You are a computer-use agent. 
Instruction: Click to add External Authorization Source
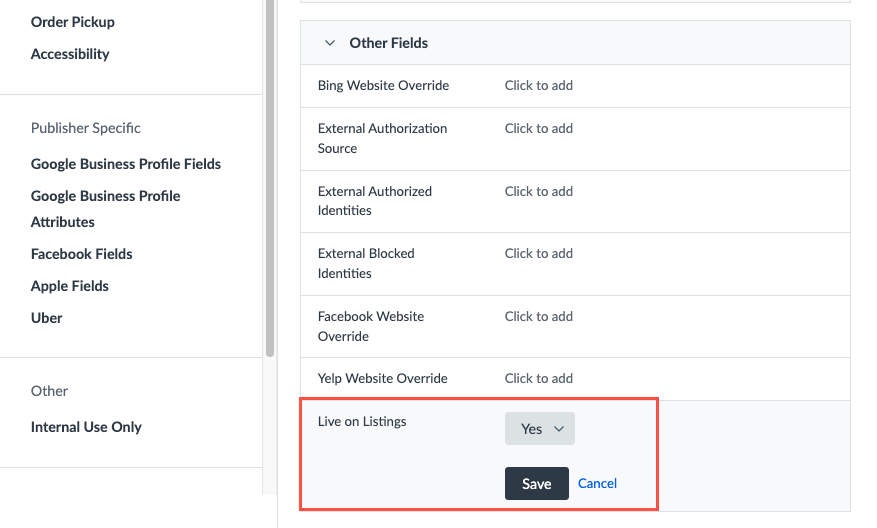point(539,129)
